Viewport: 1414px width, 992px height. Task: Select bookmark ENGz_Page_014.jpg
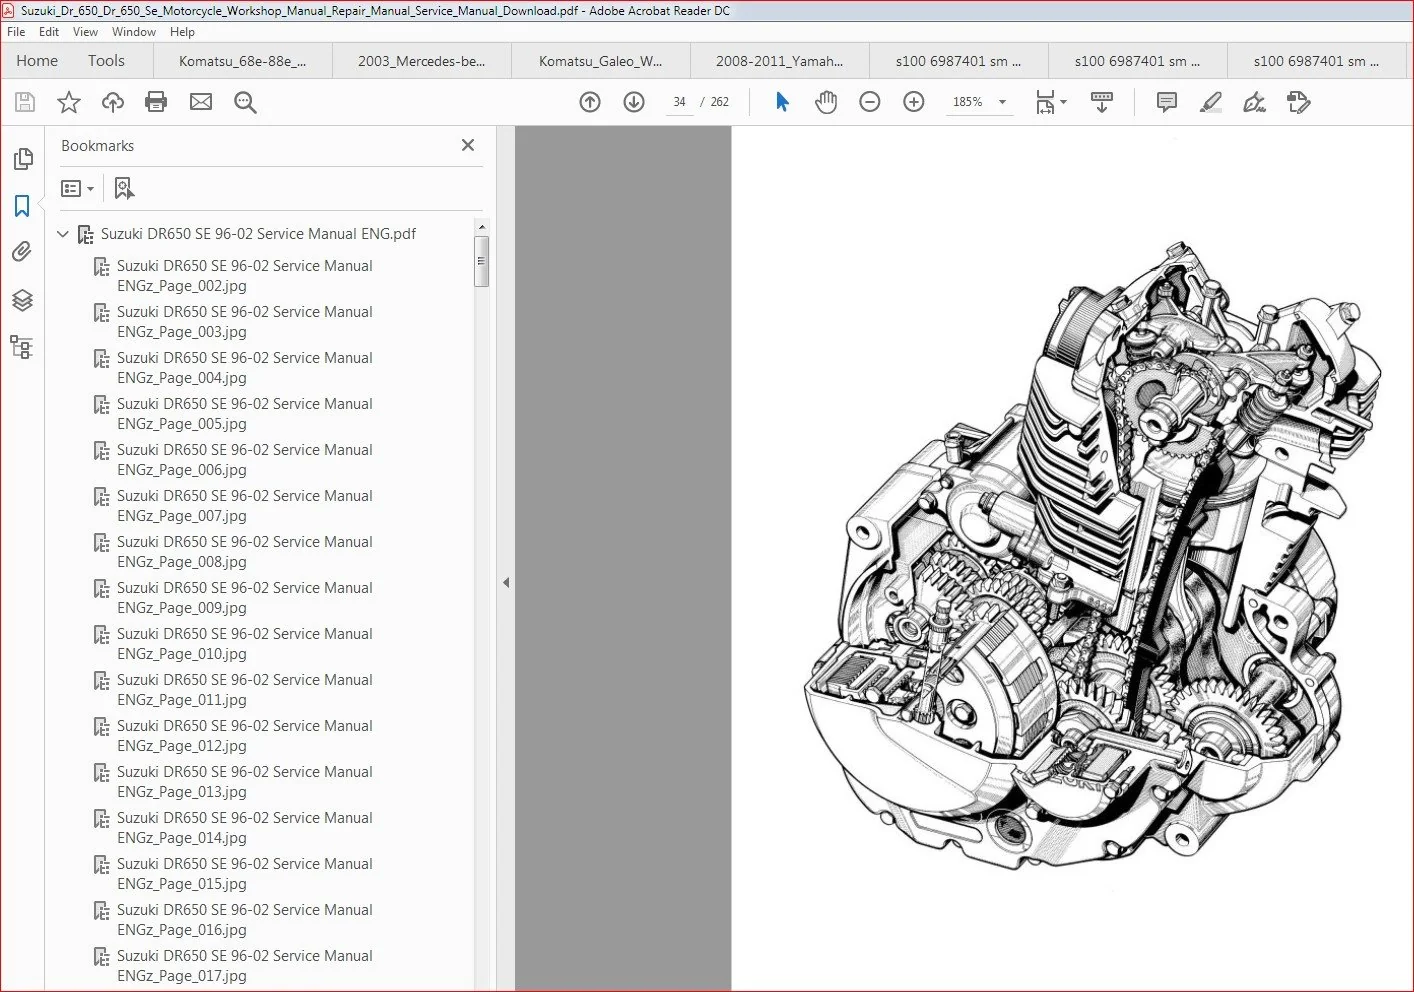pyautogui.click(x=244, y=828)
